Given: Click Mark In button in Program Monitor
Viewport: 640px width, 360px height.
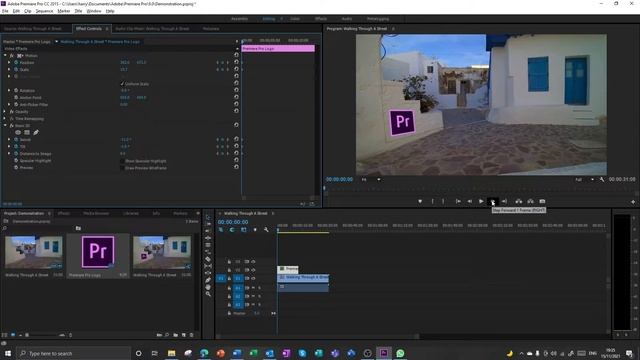Looking at the screenshot, I should click(x=432, y=201).
